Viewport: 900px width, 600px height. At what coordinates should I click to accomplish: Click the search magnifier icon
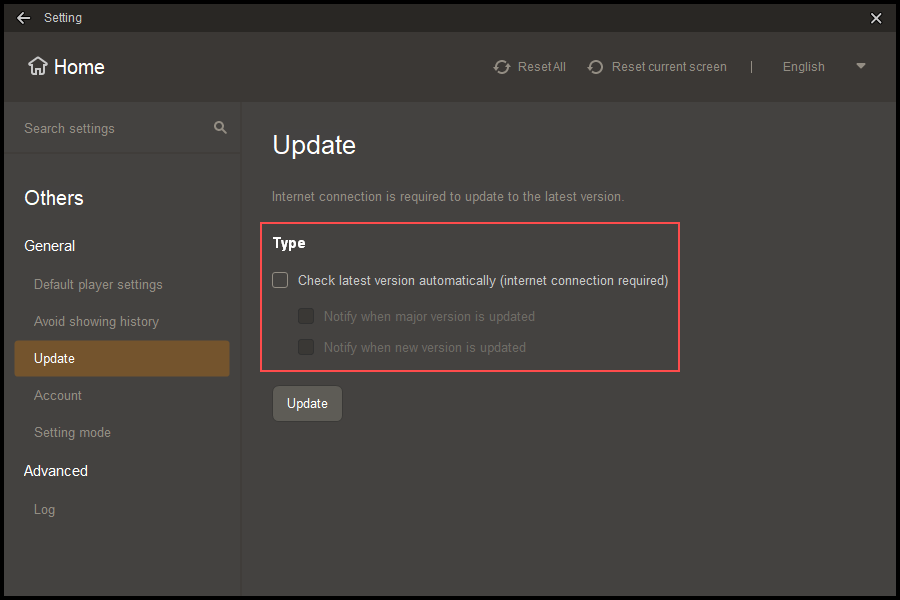click(220, 127)
